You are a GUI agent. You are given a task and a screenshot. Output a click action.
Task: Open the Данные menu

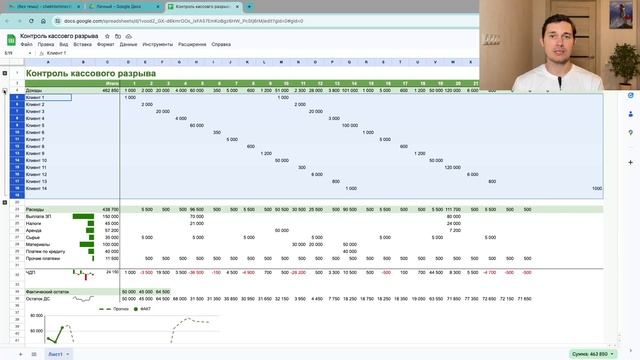[x=129, y=44]
